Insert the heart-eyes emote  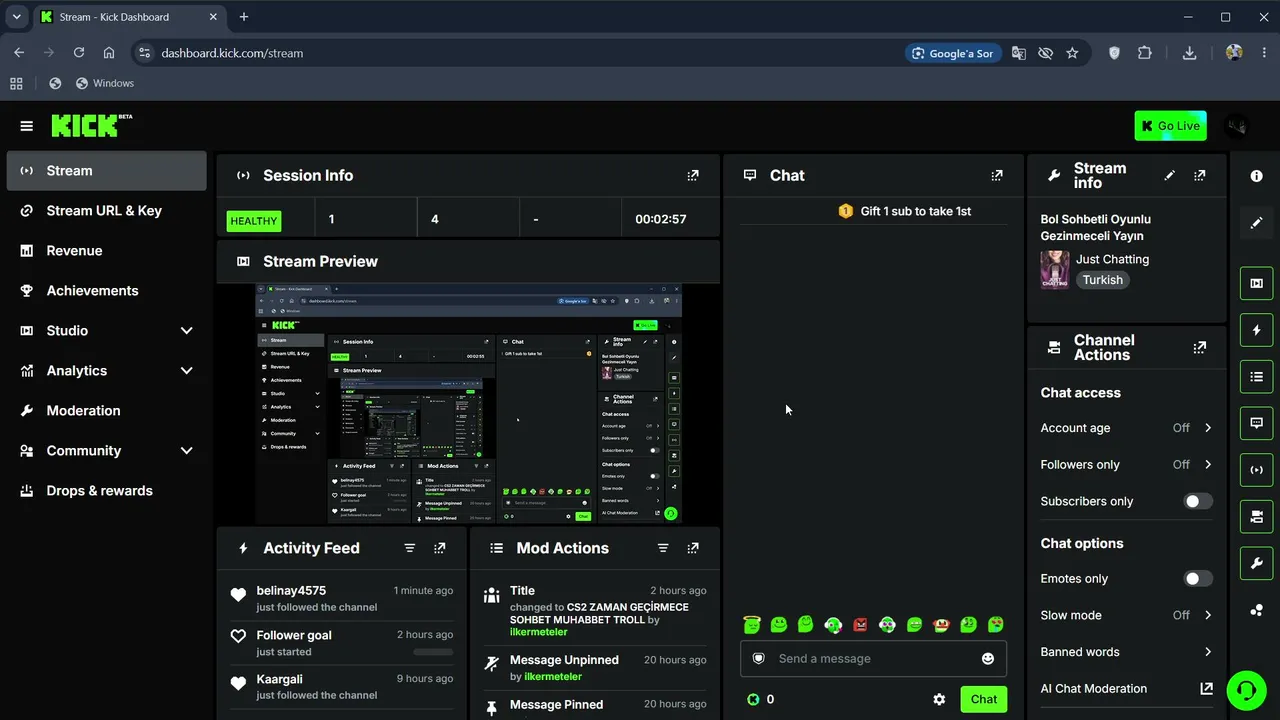click(996, 625)
